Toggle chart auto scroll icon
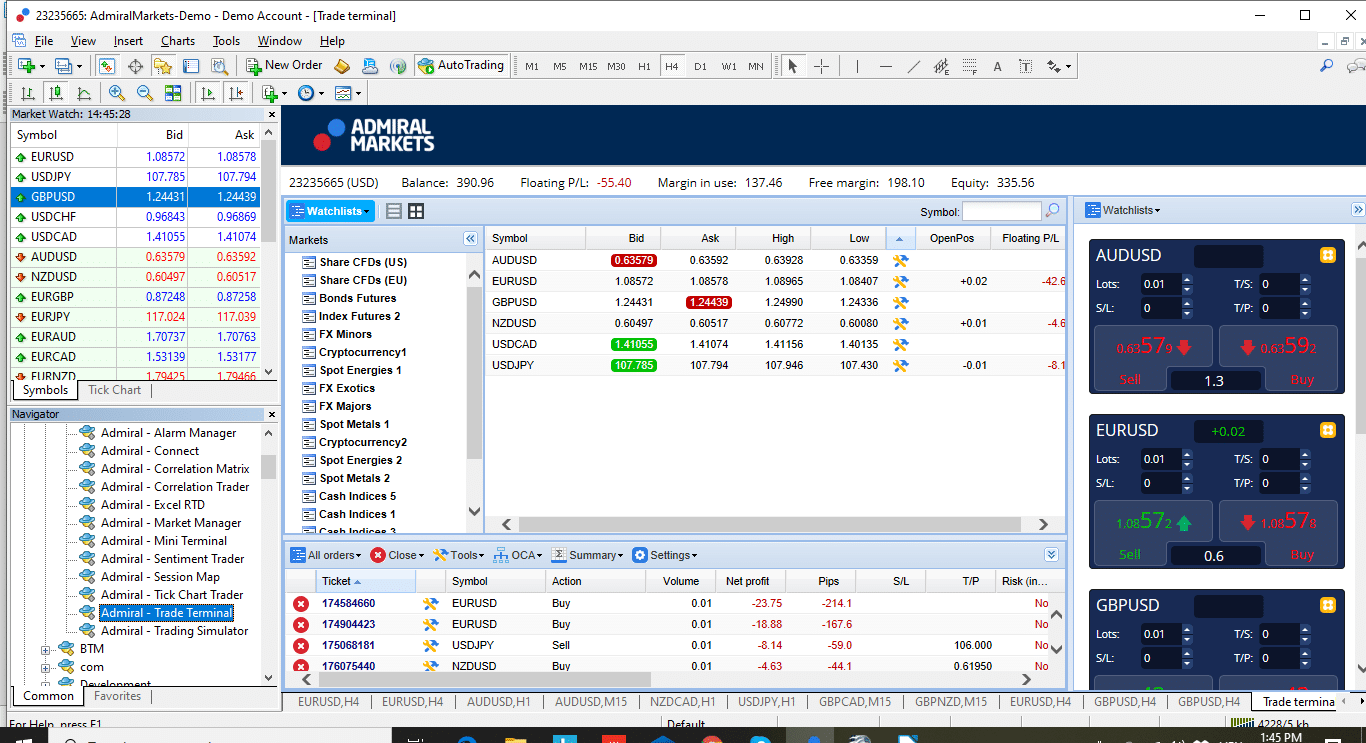1366x743 pixels. (208, 93)
